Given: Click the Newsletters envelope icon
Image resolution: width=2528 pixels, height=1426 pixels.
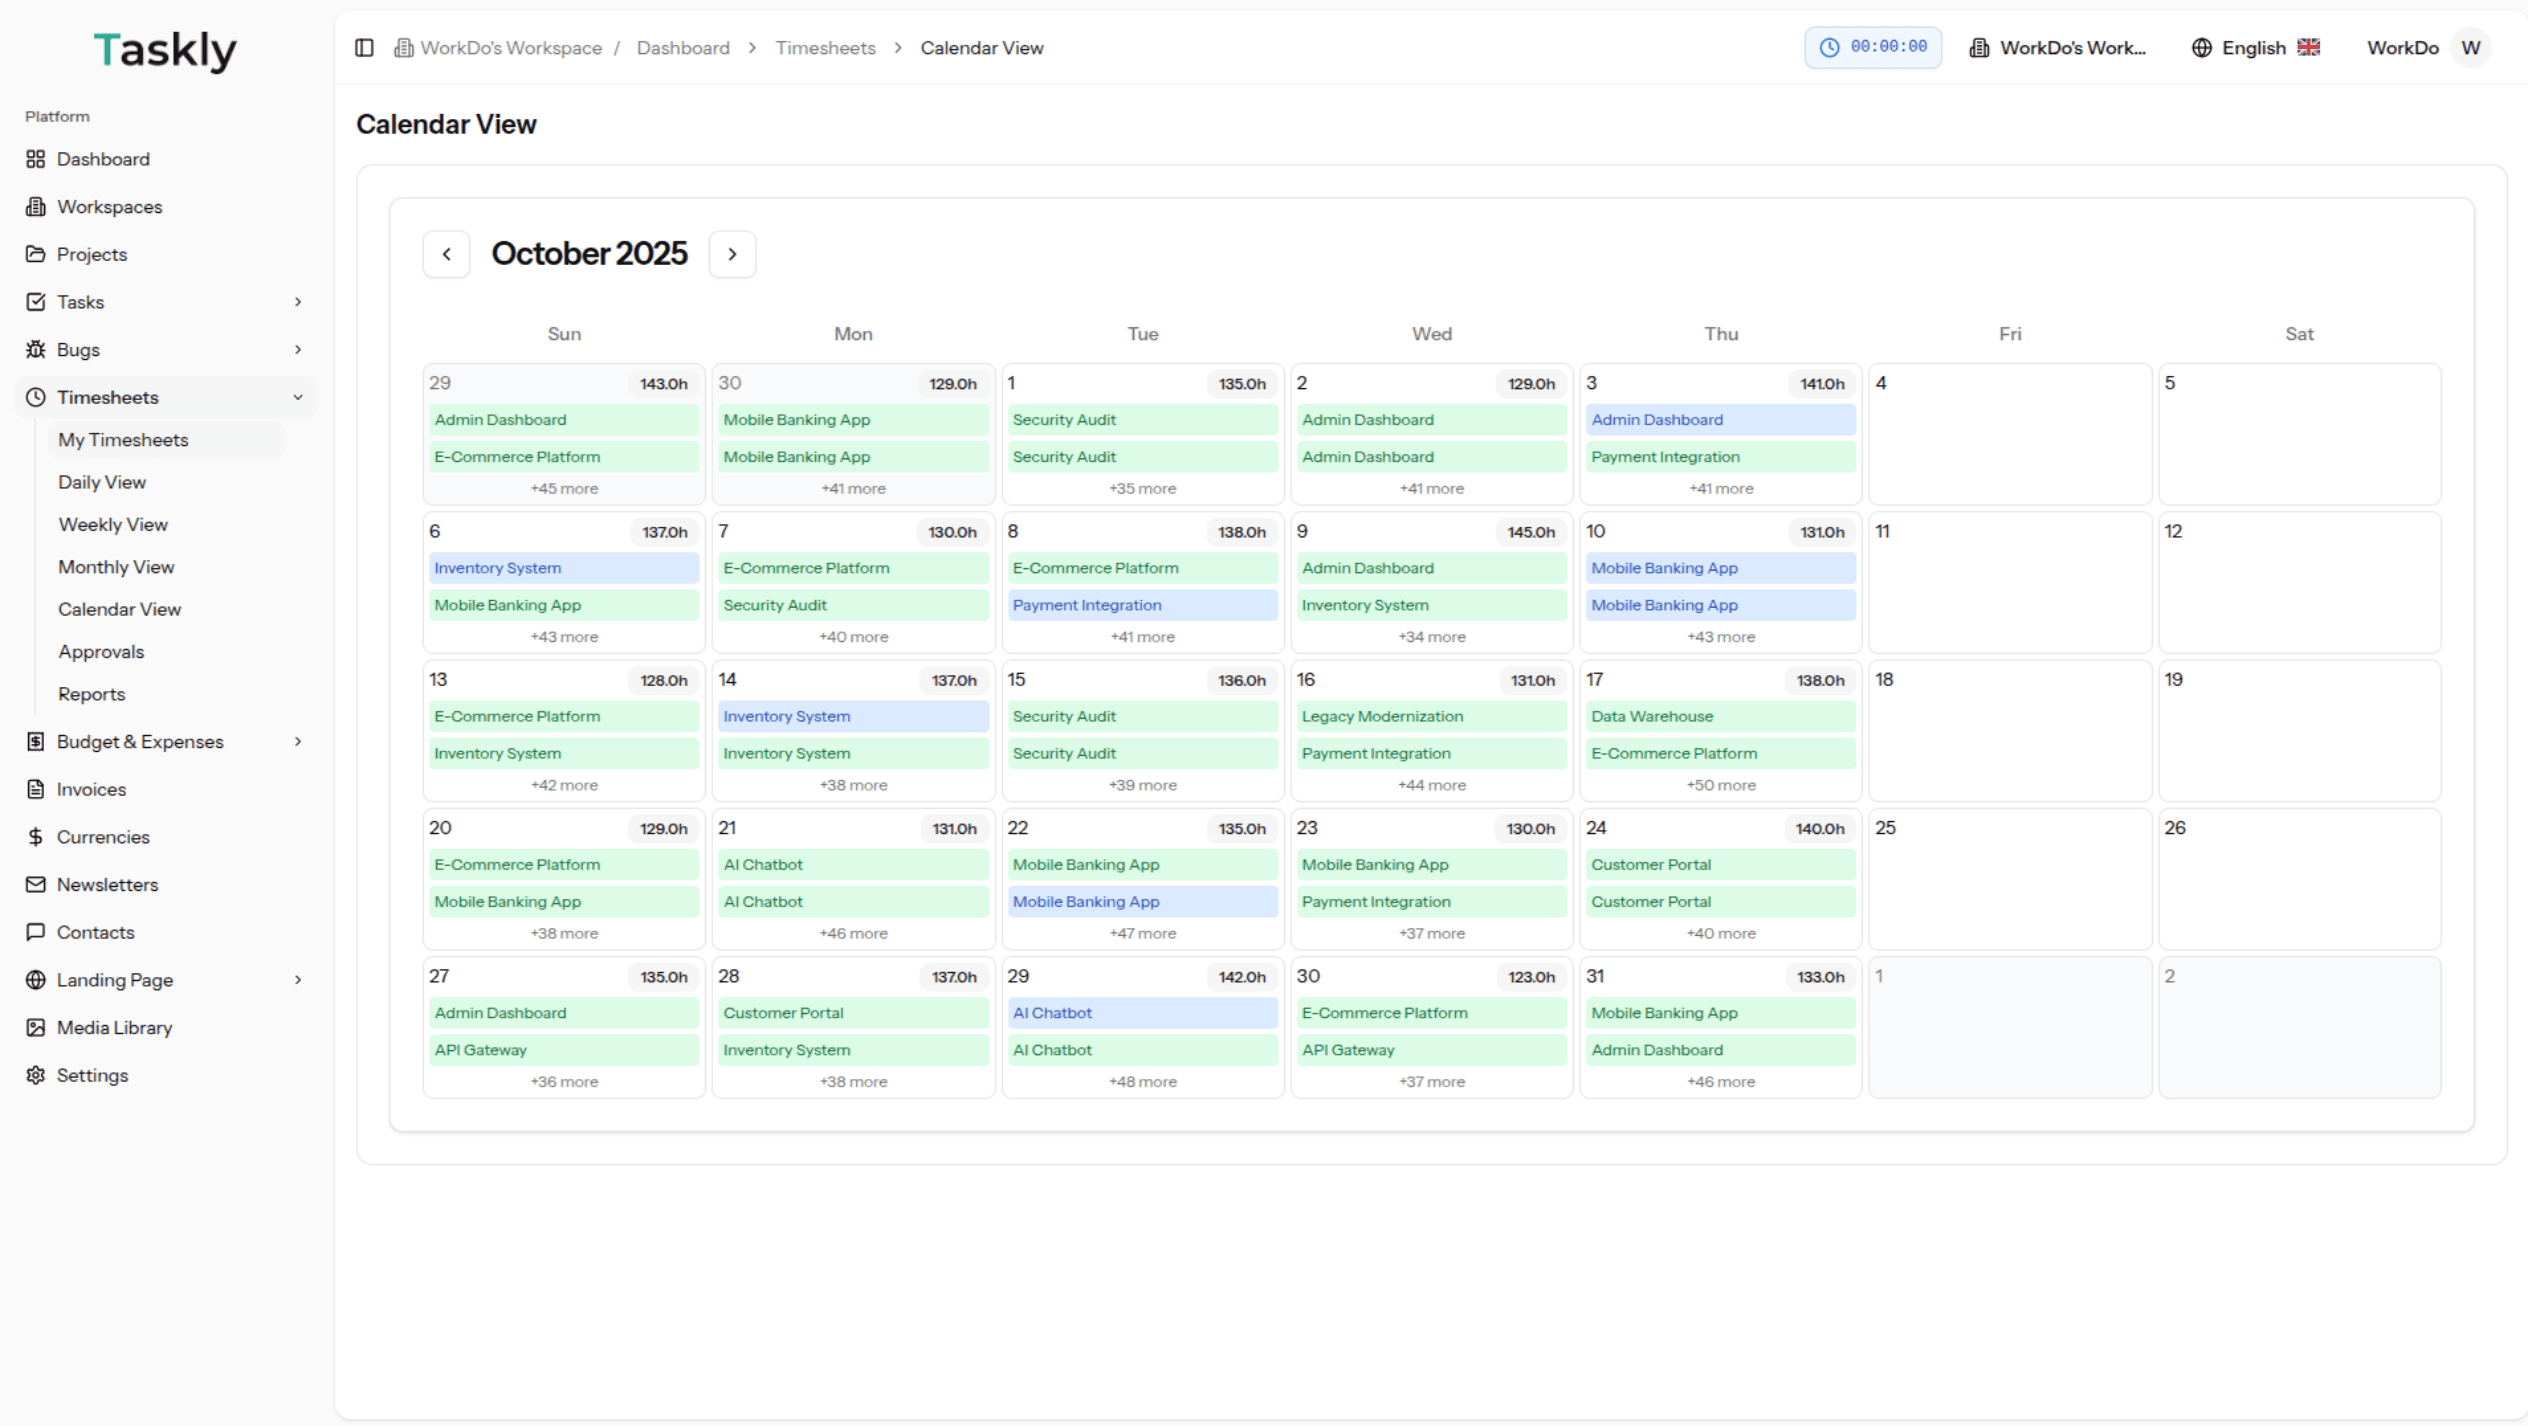Looking at the screenshot, I should pos(36,884).
